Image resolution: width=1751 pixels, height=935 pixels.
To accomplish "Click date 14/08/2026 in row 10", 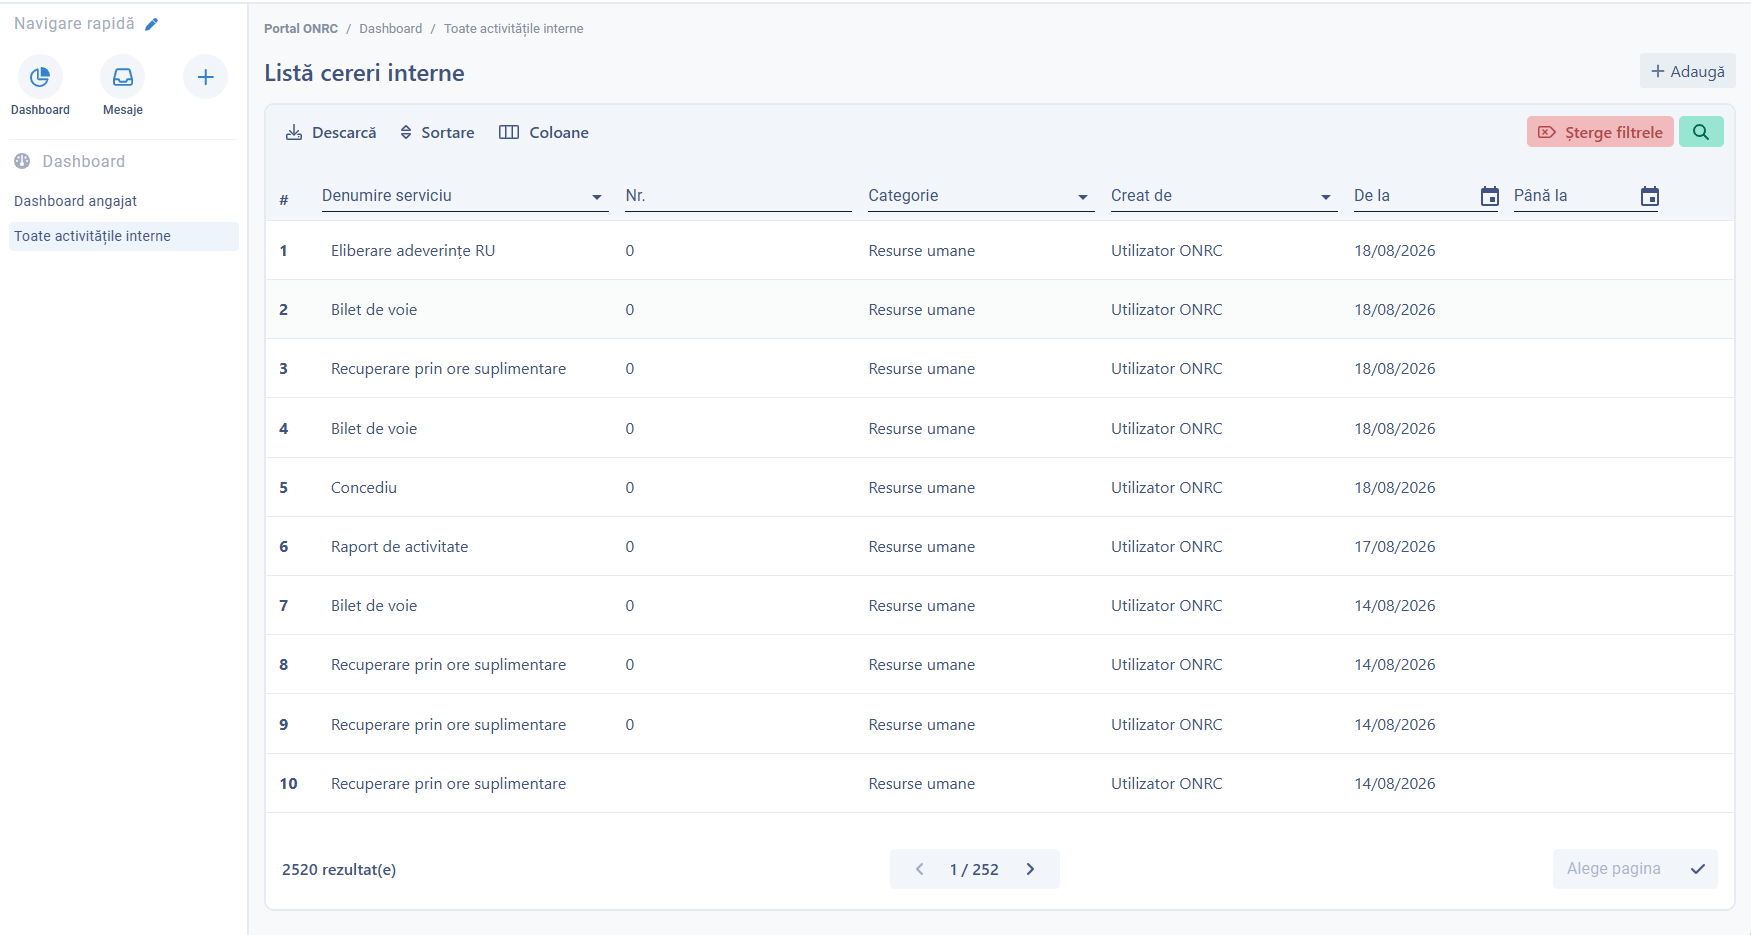I will click(1395, 784).
